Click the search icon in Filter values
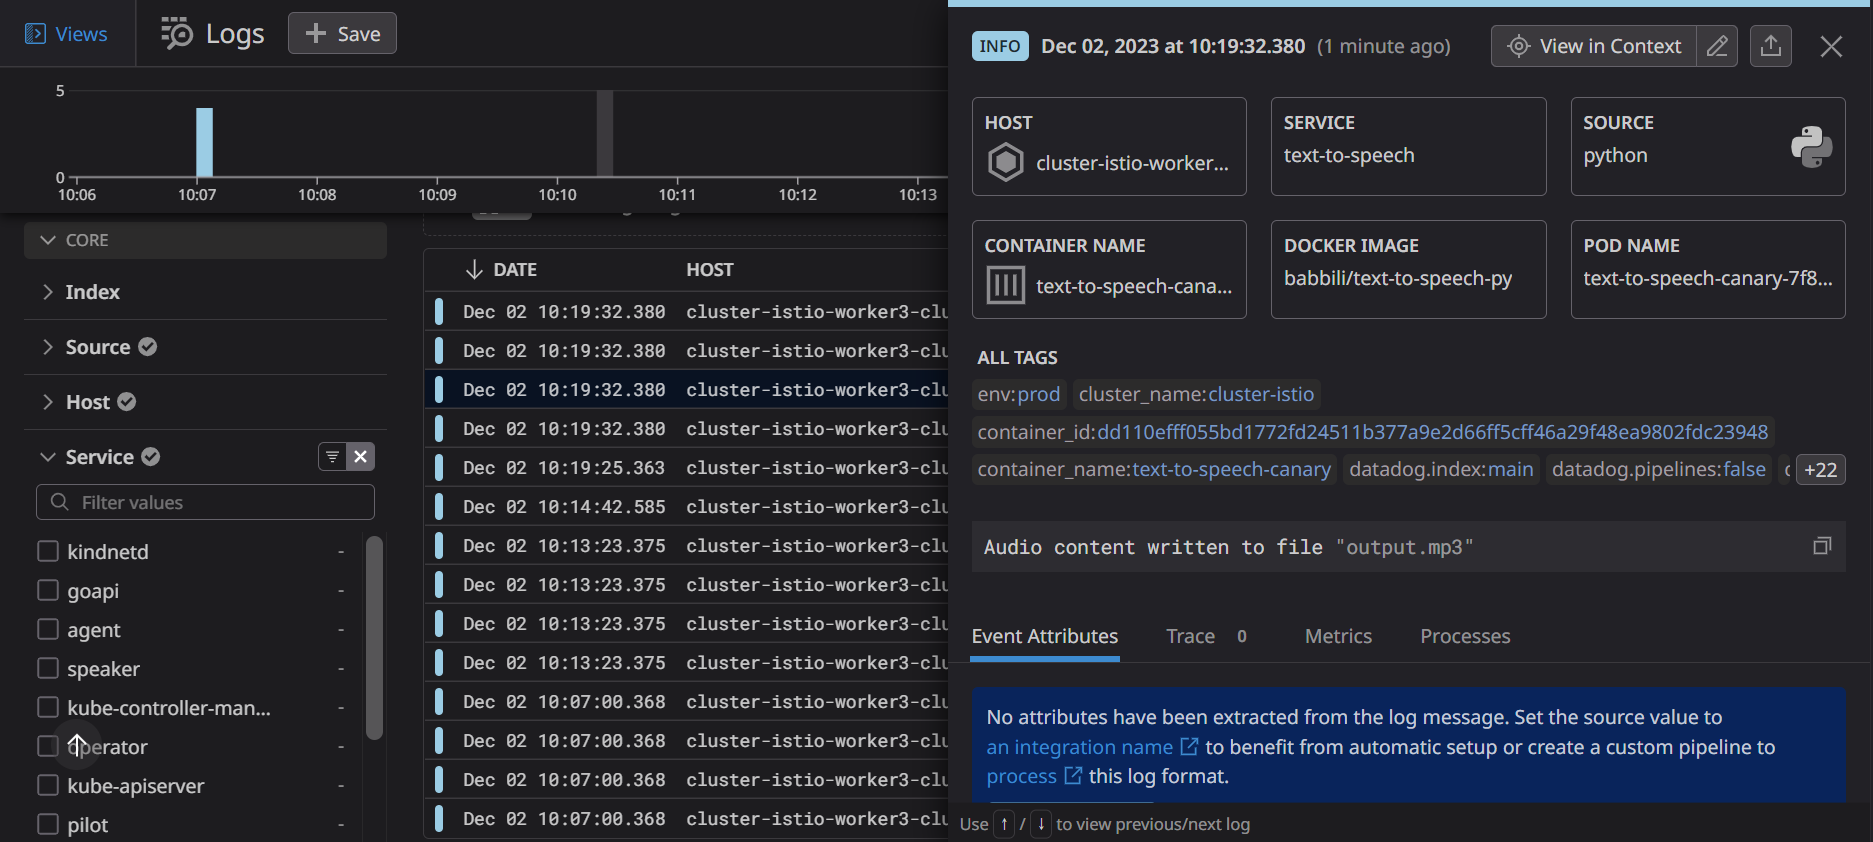1873x842 pixels. [60, 502]
